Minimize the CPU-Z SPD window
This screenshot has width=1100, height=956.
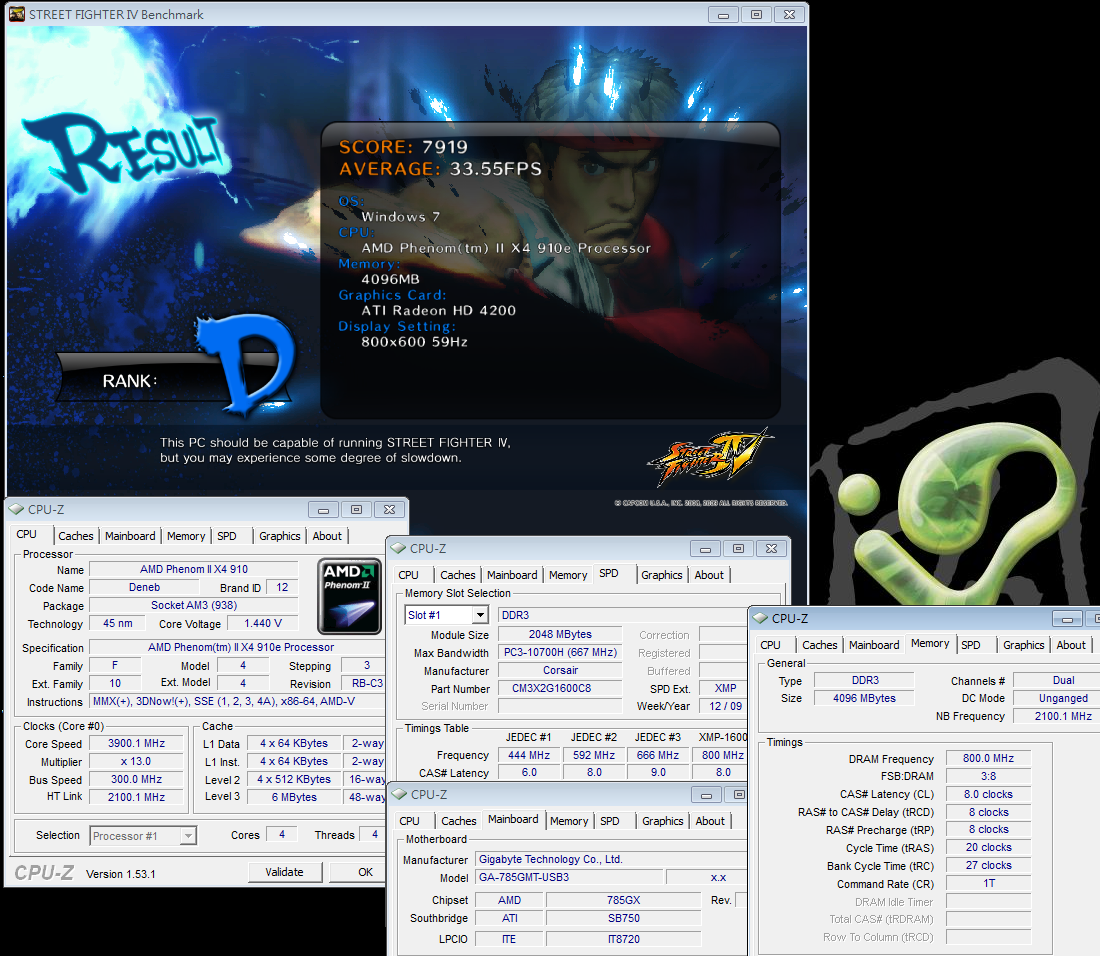pos(706,549)
